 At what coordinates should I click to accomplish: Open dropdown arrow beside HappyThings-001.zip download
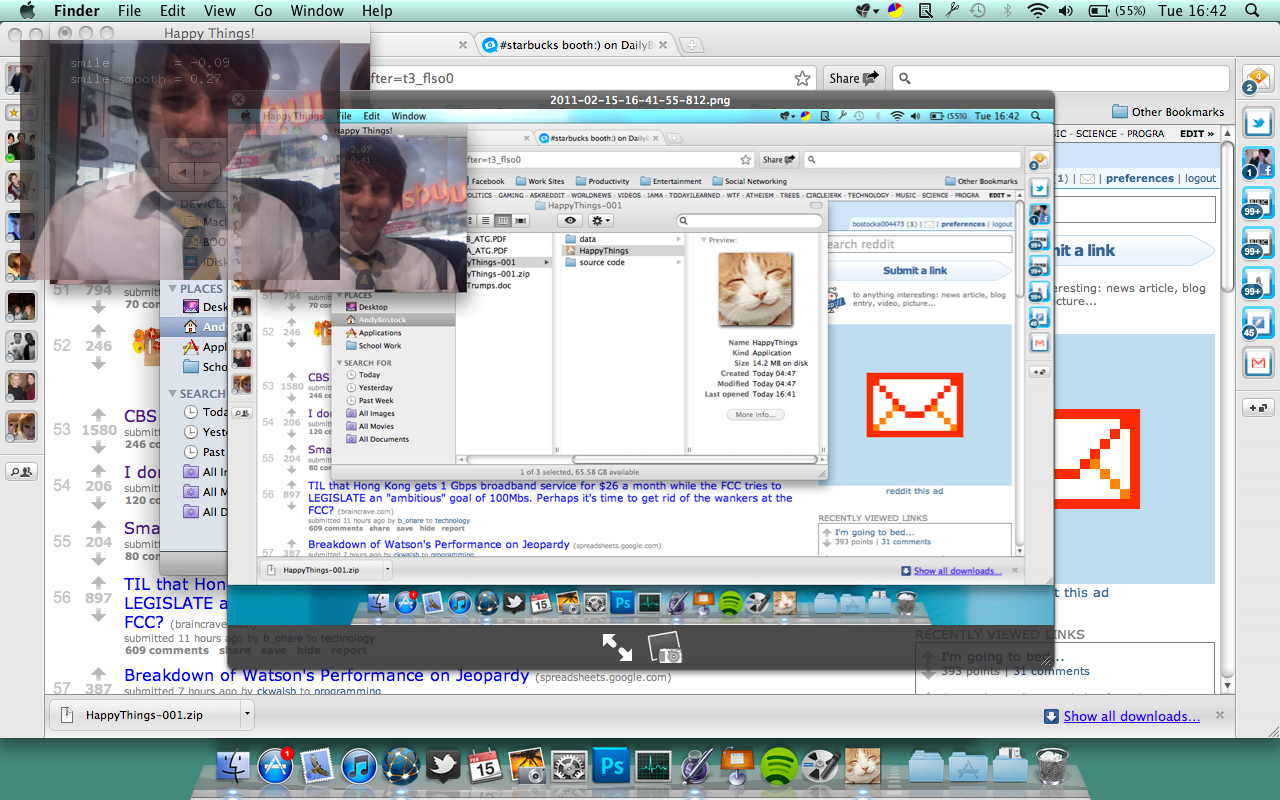coord(247,715)
